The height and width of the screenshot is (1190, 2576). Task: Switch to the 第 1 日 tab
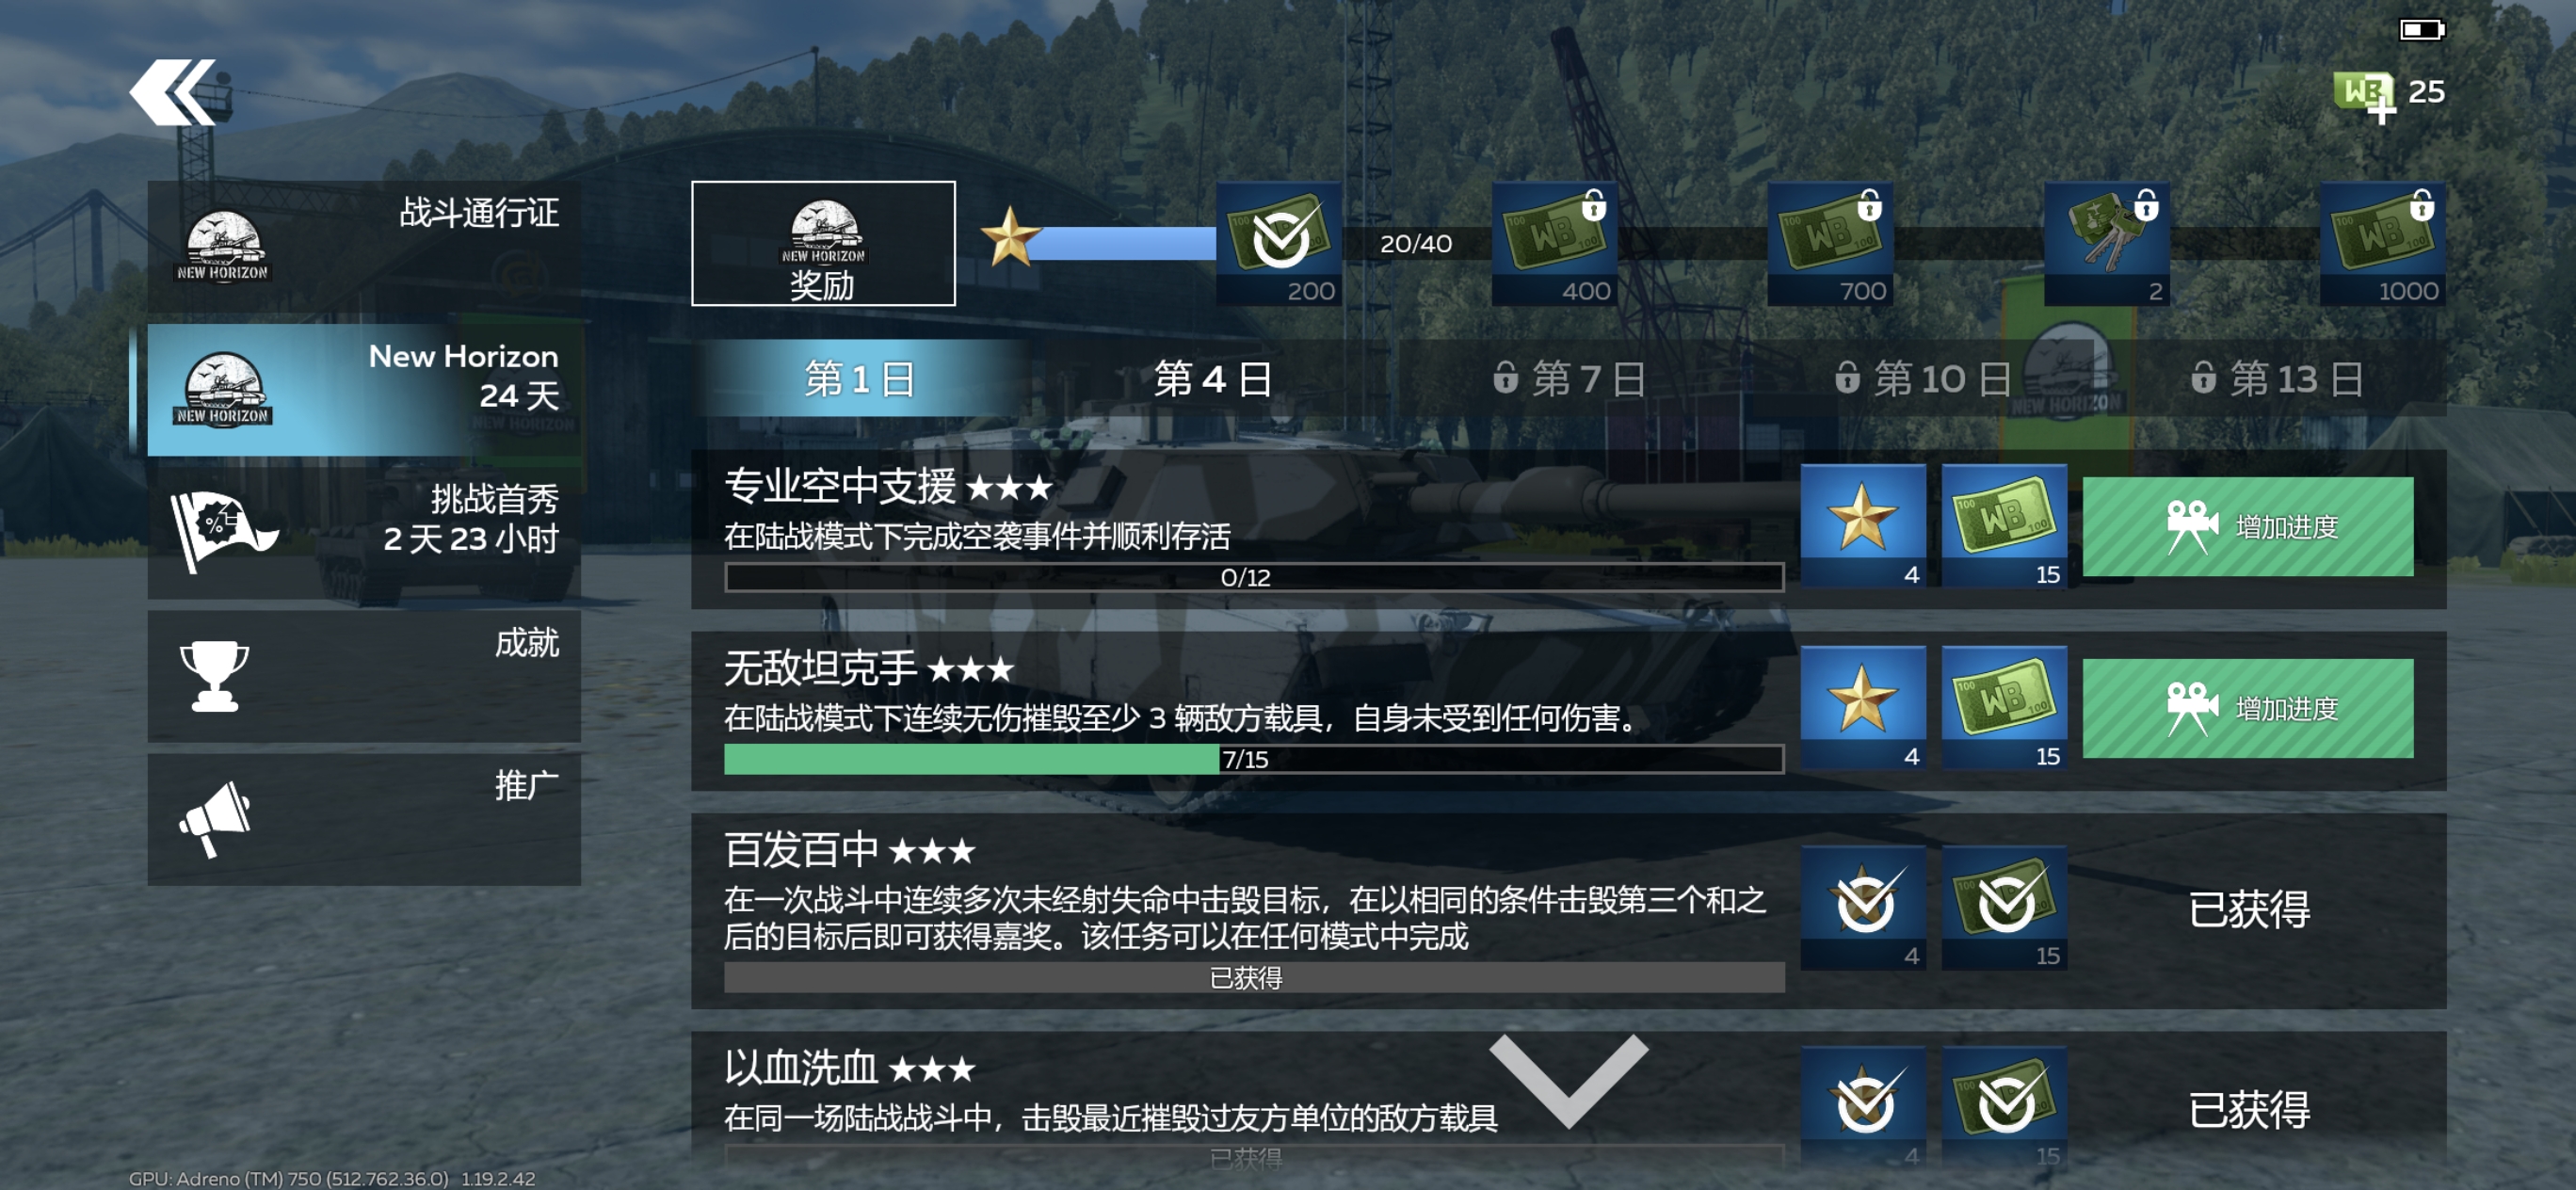tap(860, 378)
